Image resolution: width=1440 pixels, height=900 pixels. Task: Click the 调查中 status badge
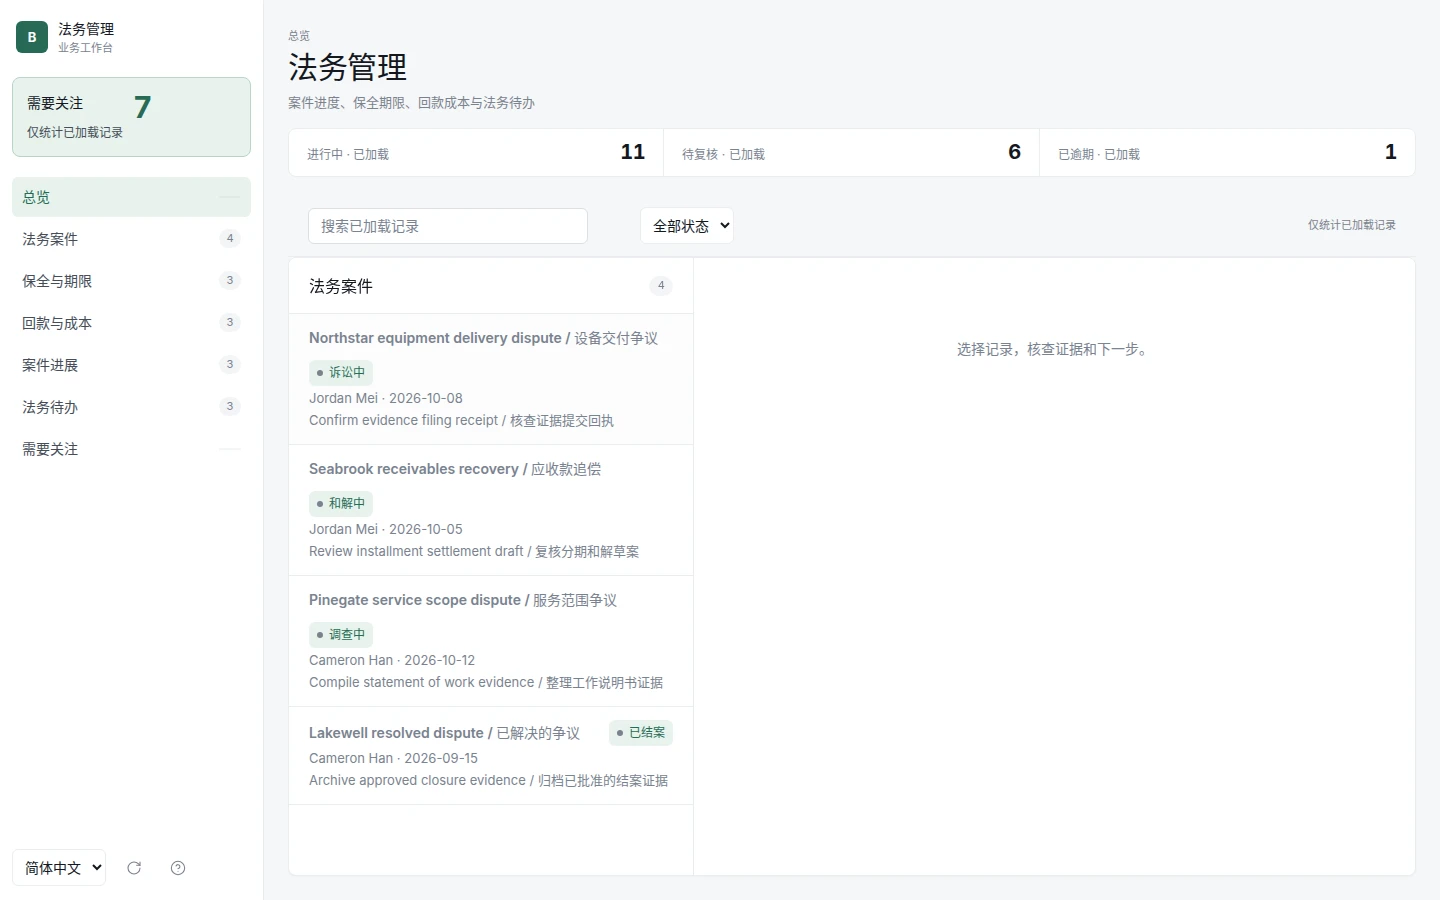click(x=341, y=634)
